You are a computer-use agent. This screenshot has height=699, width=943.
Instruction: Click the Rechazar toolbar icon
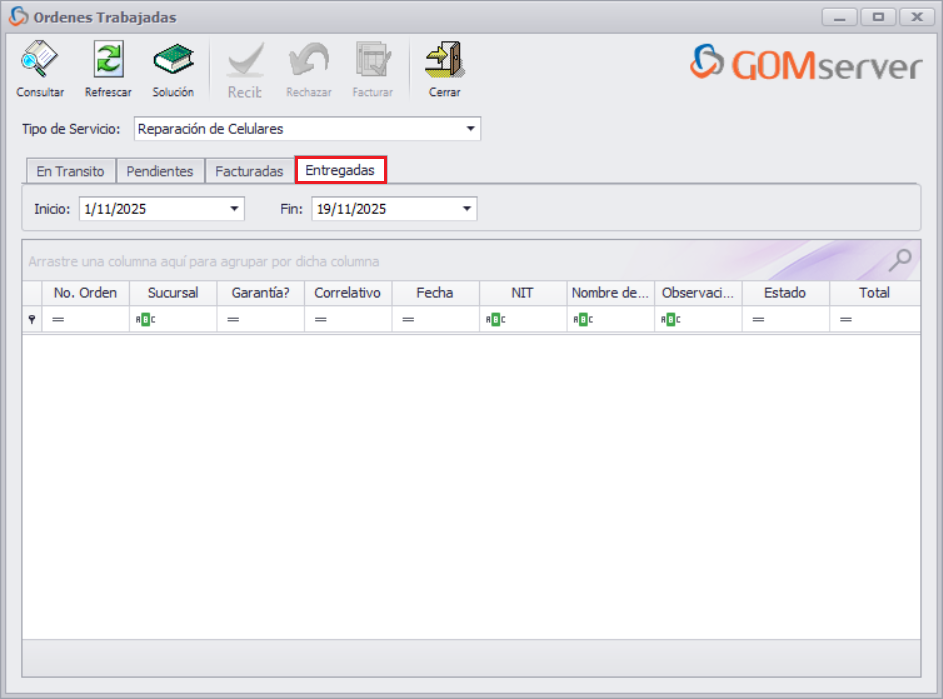308,62
